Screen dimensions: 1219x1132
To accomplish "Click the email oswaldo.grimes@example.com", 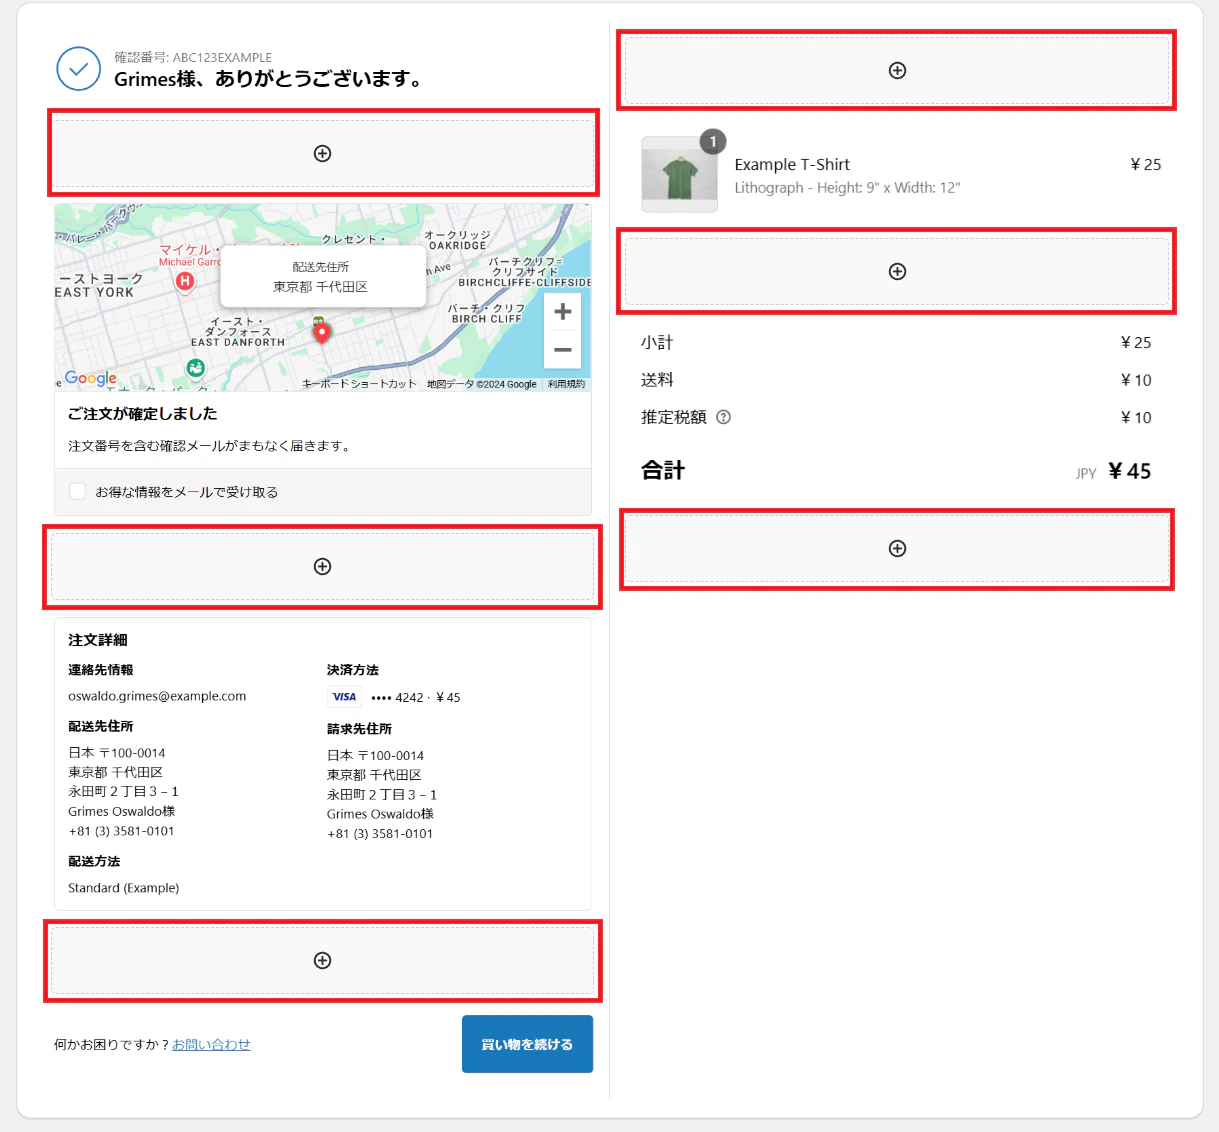I will point(157,696).
